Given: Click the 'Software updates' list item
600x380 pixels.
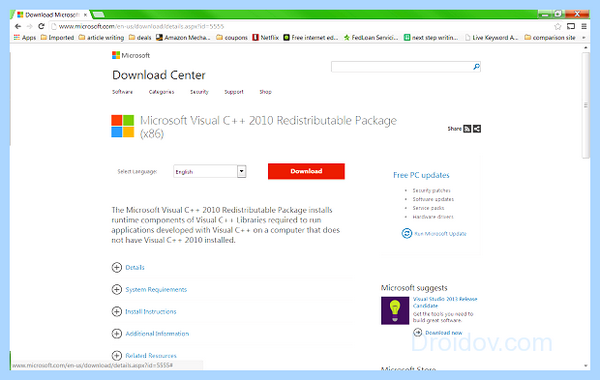Looking at the screenshot, I should click(x=433, y=199).
